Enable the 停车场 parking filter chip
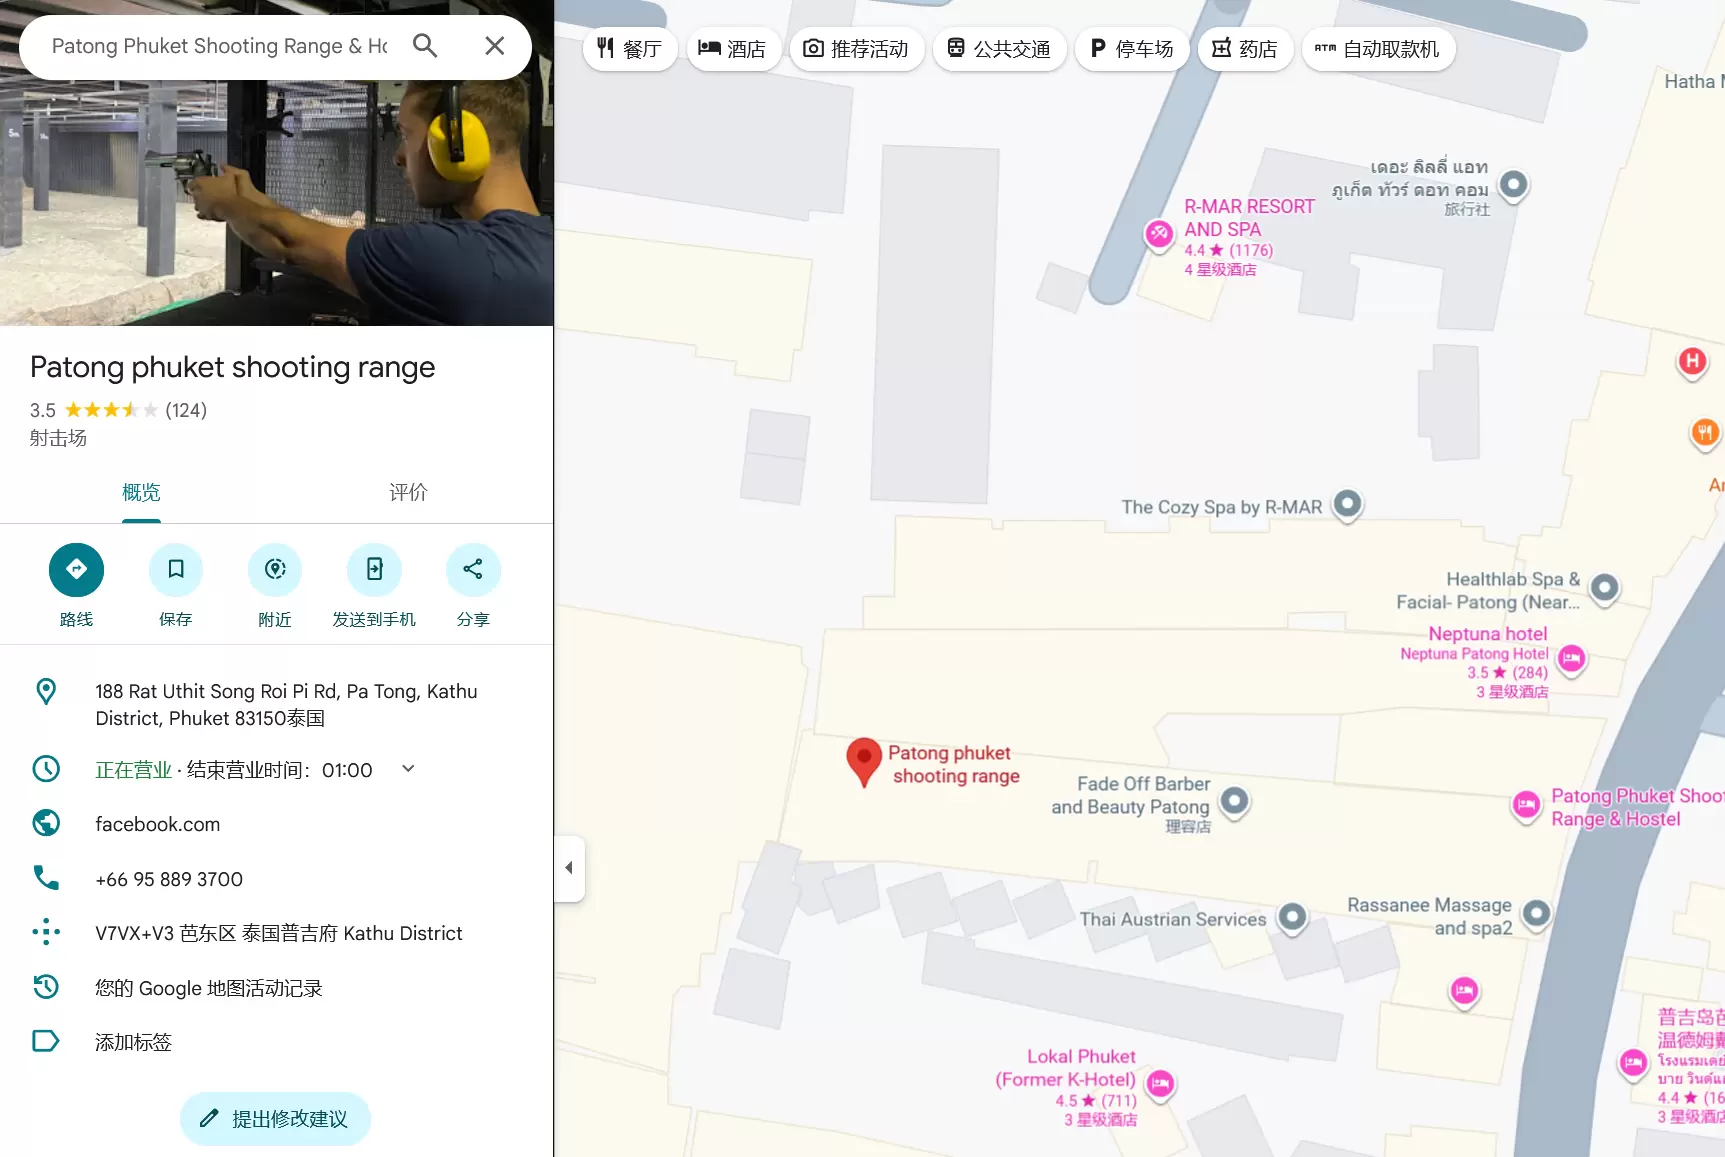 coord(1132,49)
